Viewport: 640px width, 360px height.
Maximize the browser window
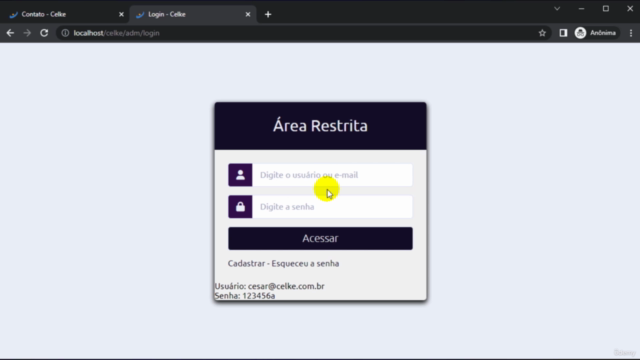pos(606,9)
